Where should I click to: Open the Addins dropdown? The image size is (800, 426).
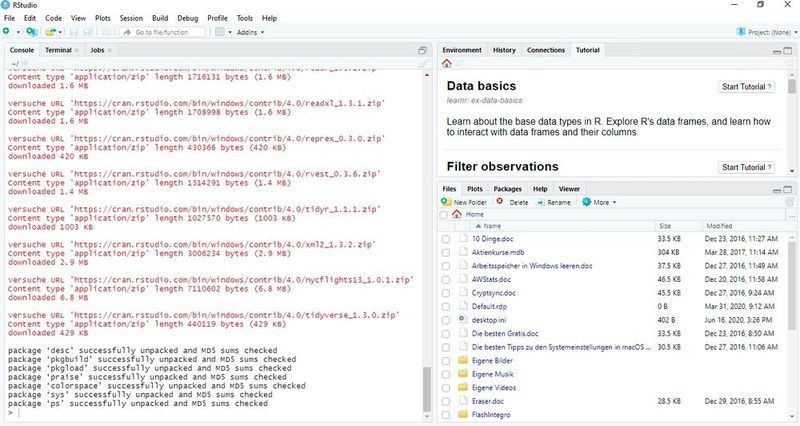251,32
